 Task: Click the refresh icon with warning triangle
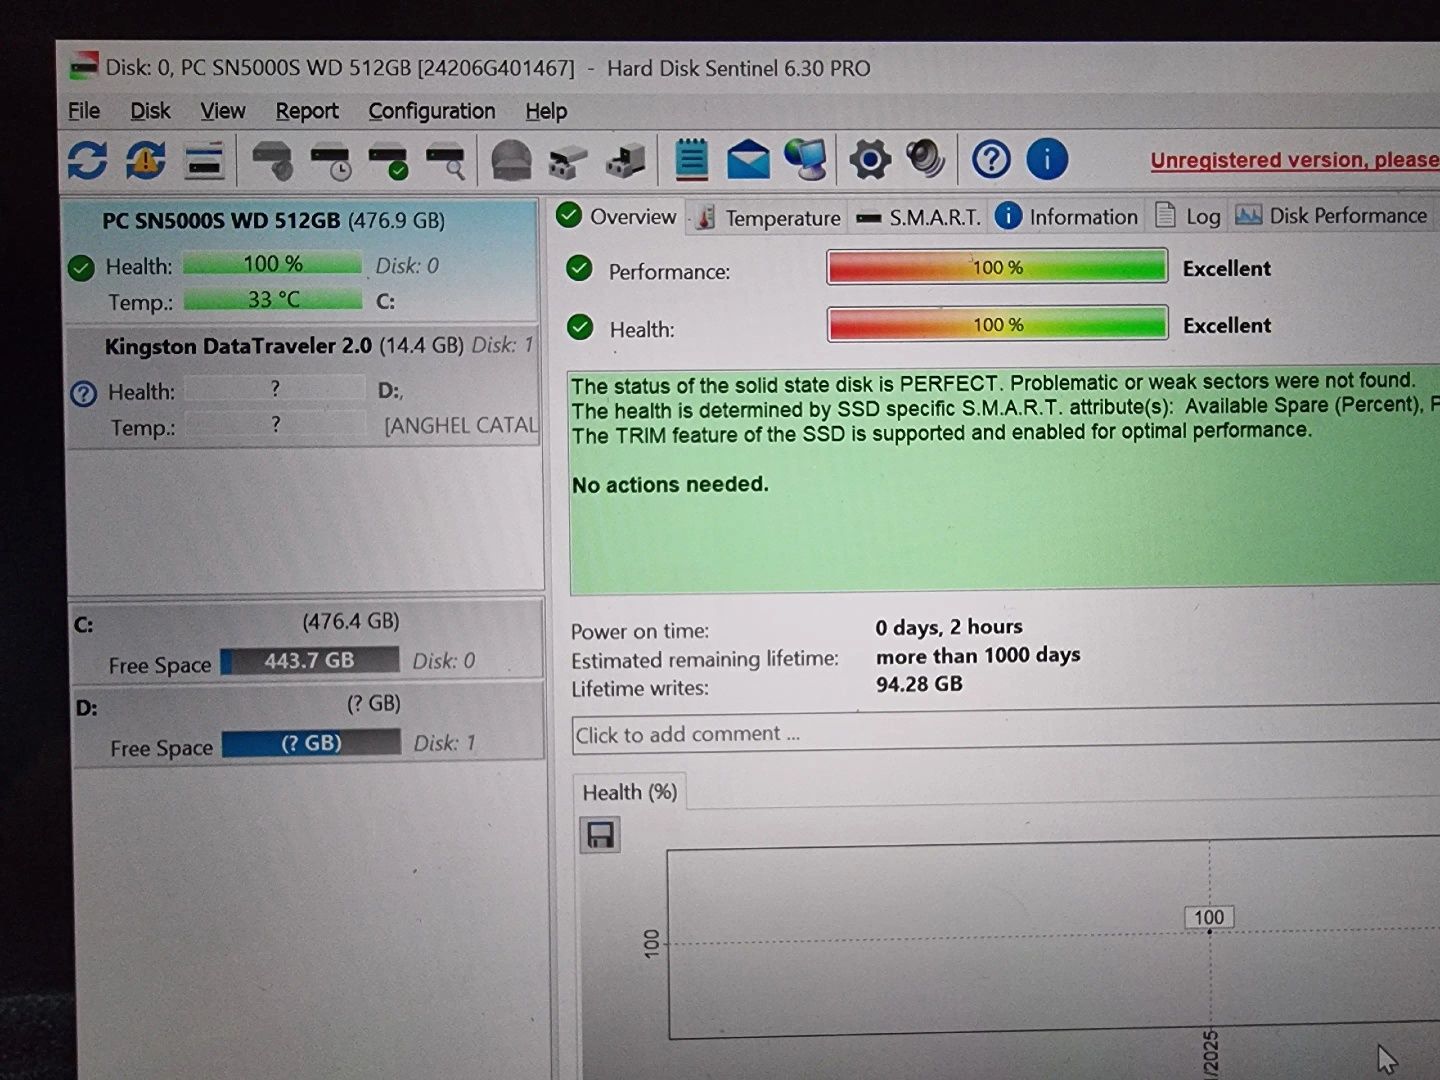pyautogui.click(x=146, y=160)
